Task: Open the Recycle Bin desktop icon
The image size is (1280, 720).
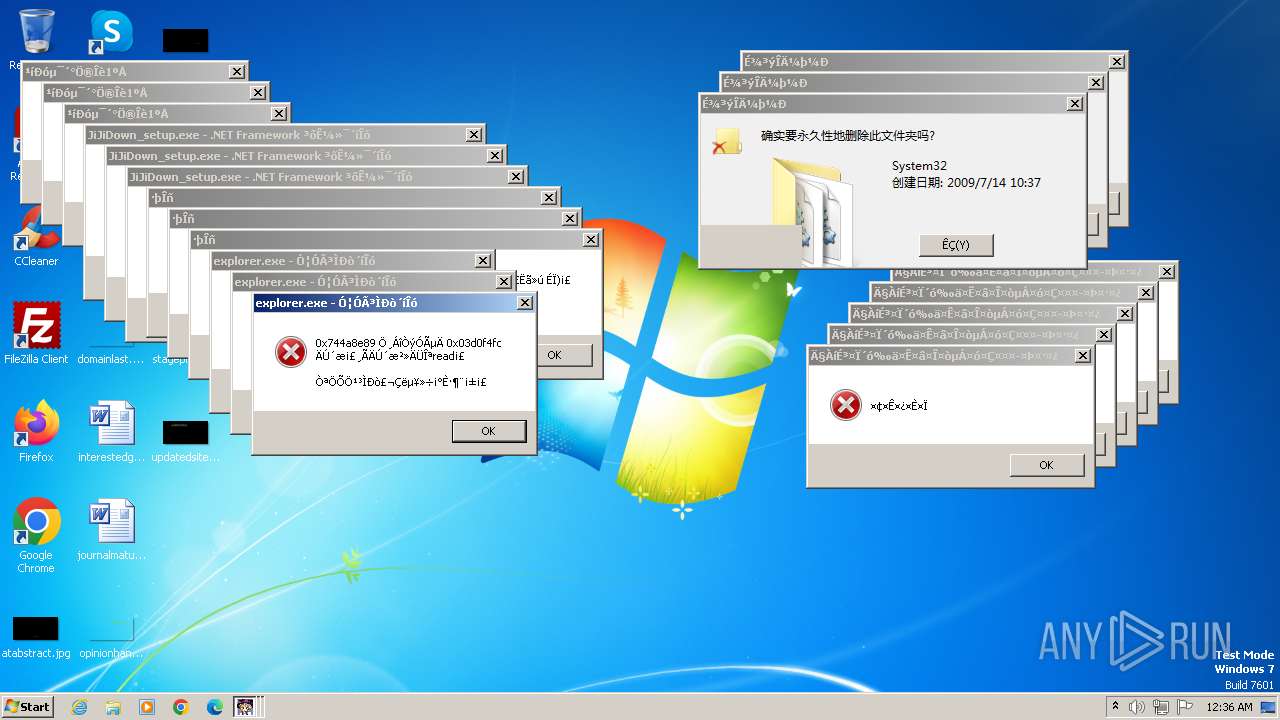Action: coord(36,32)
